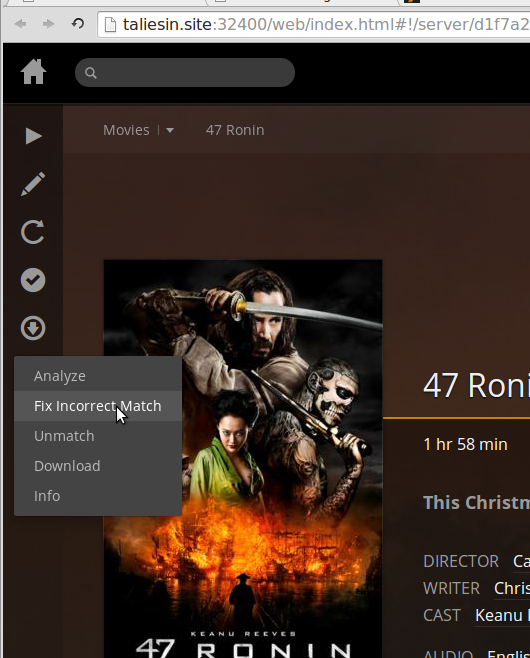
Task: Refresh metadata with circular arrow icon
Action: [33, 232]
